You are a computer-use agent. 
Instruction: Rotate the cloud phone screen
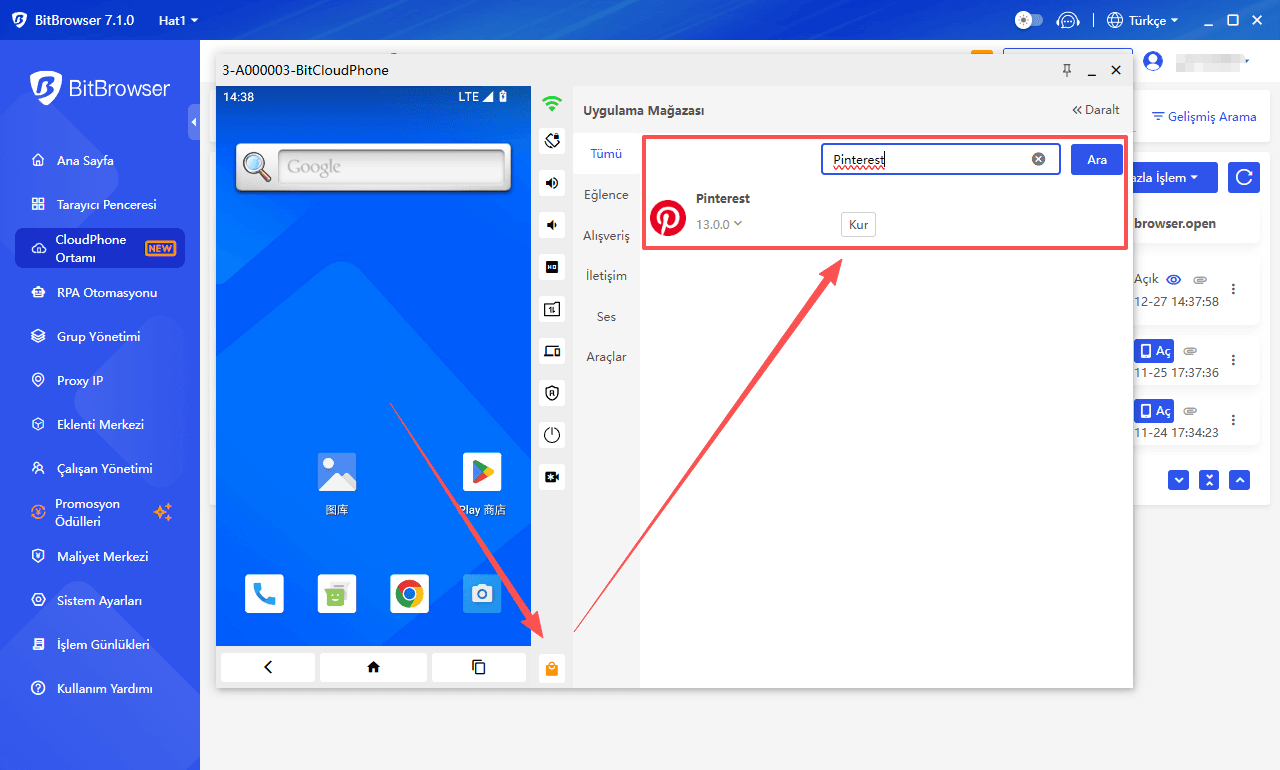click(551, 140)
